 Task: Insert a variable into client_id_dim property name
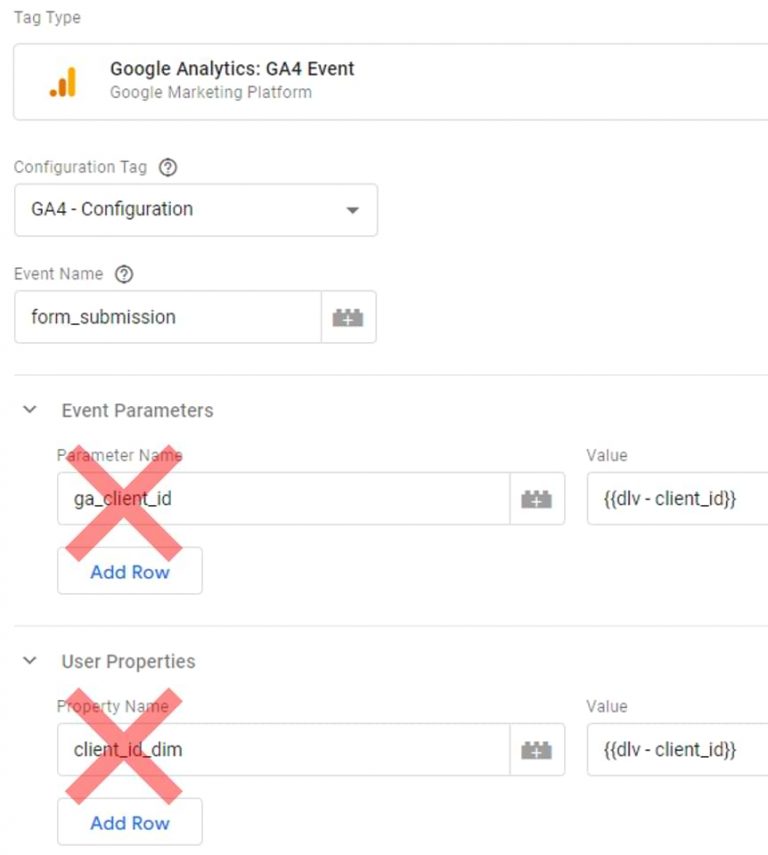pyautogui.click(x=535, y=749)
